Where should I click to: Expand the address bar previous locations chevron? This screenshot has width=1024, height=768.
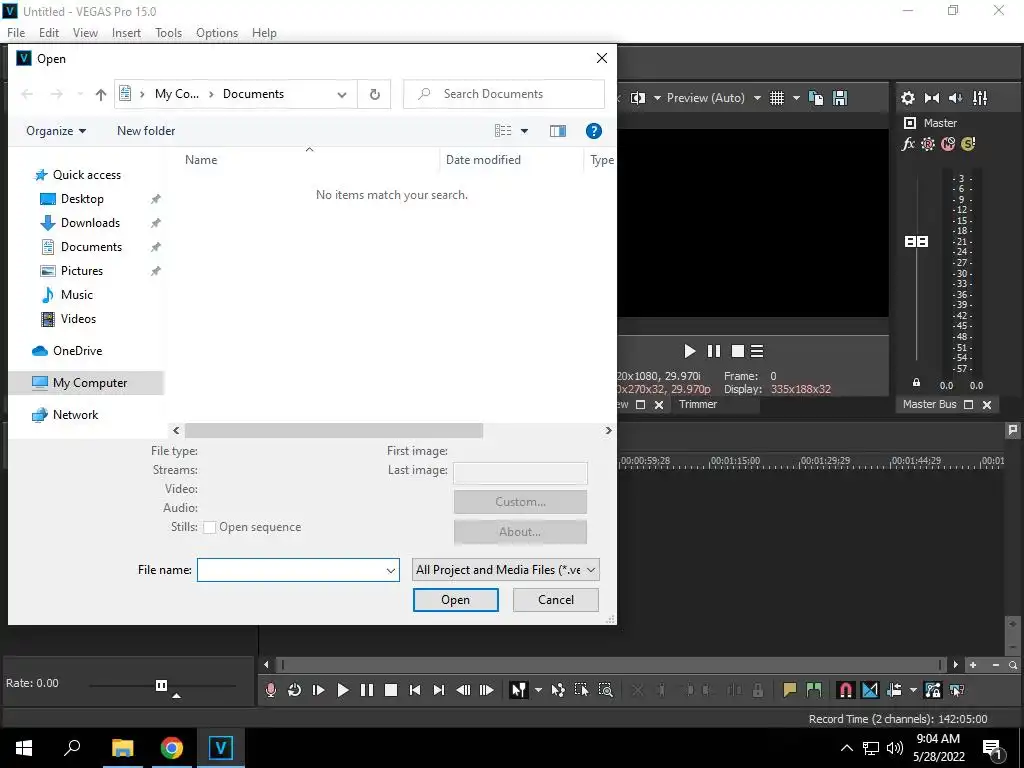click(342, 95)
